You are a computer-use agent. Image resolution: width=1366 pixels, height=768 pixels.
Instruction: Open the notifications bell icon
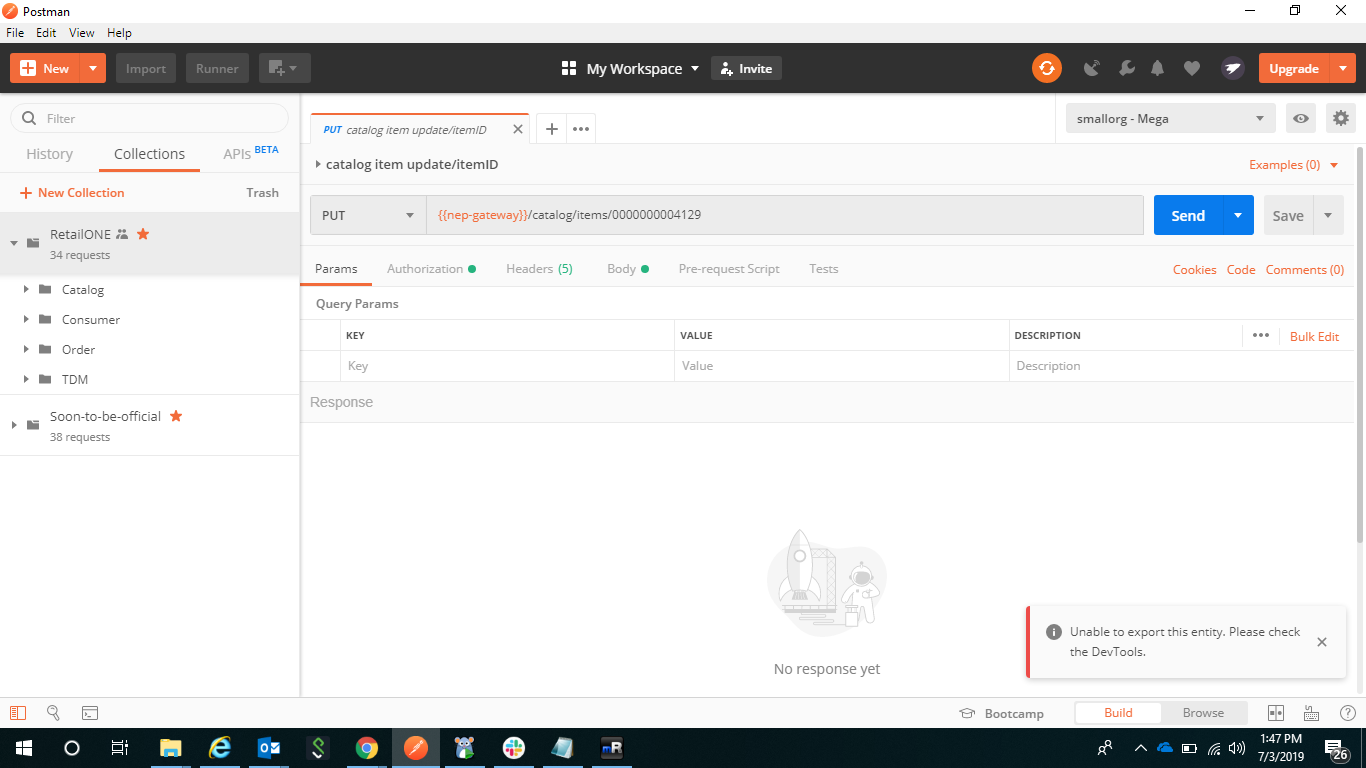(x=1157, y=67)
